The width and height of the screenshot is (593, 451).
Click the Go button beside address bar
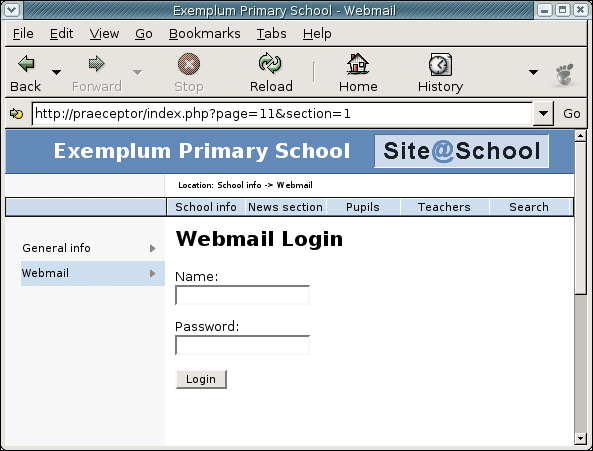[x=571, y=113]
